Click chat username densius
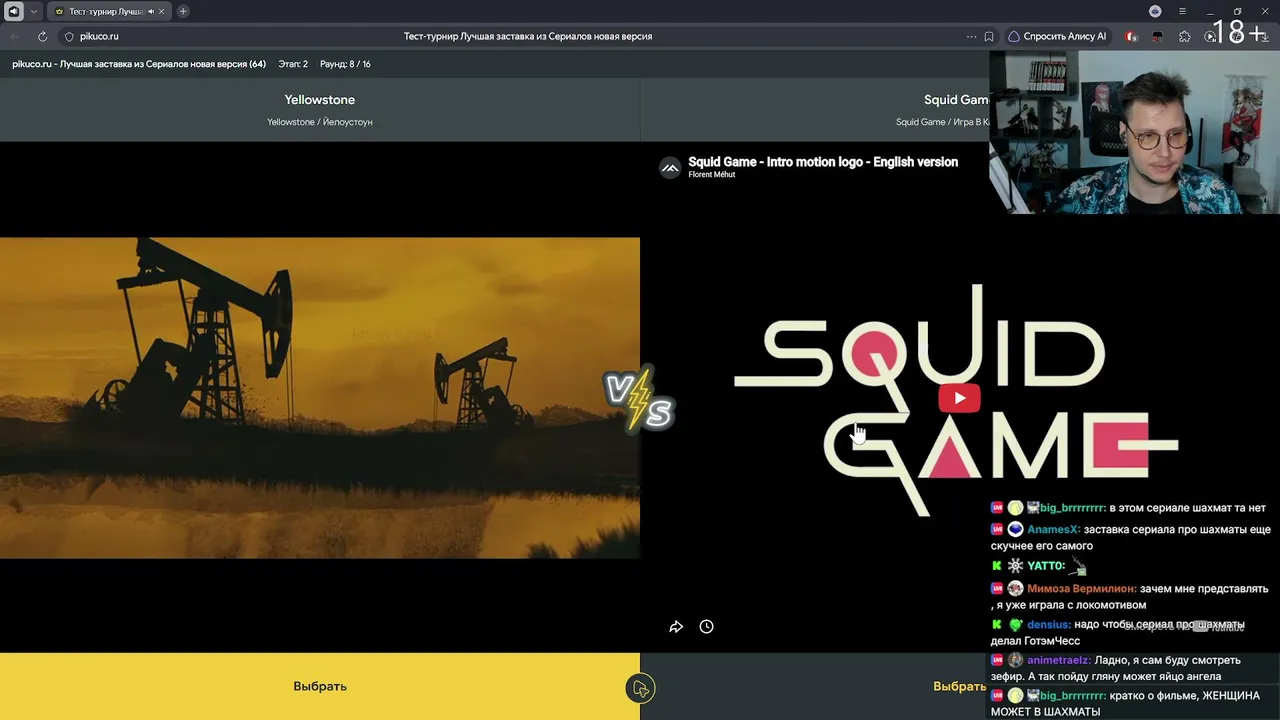Viewport: 1280px width, 720px height. coord(1049,625)
